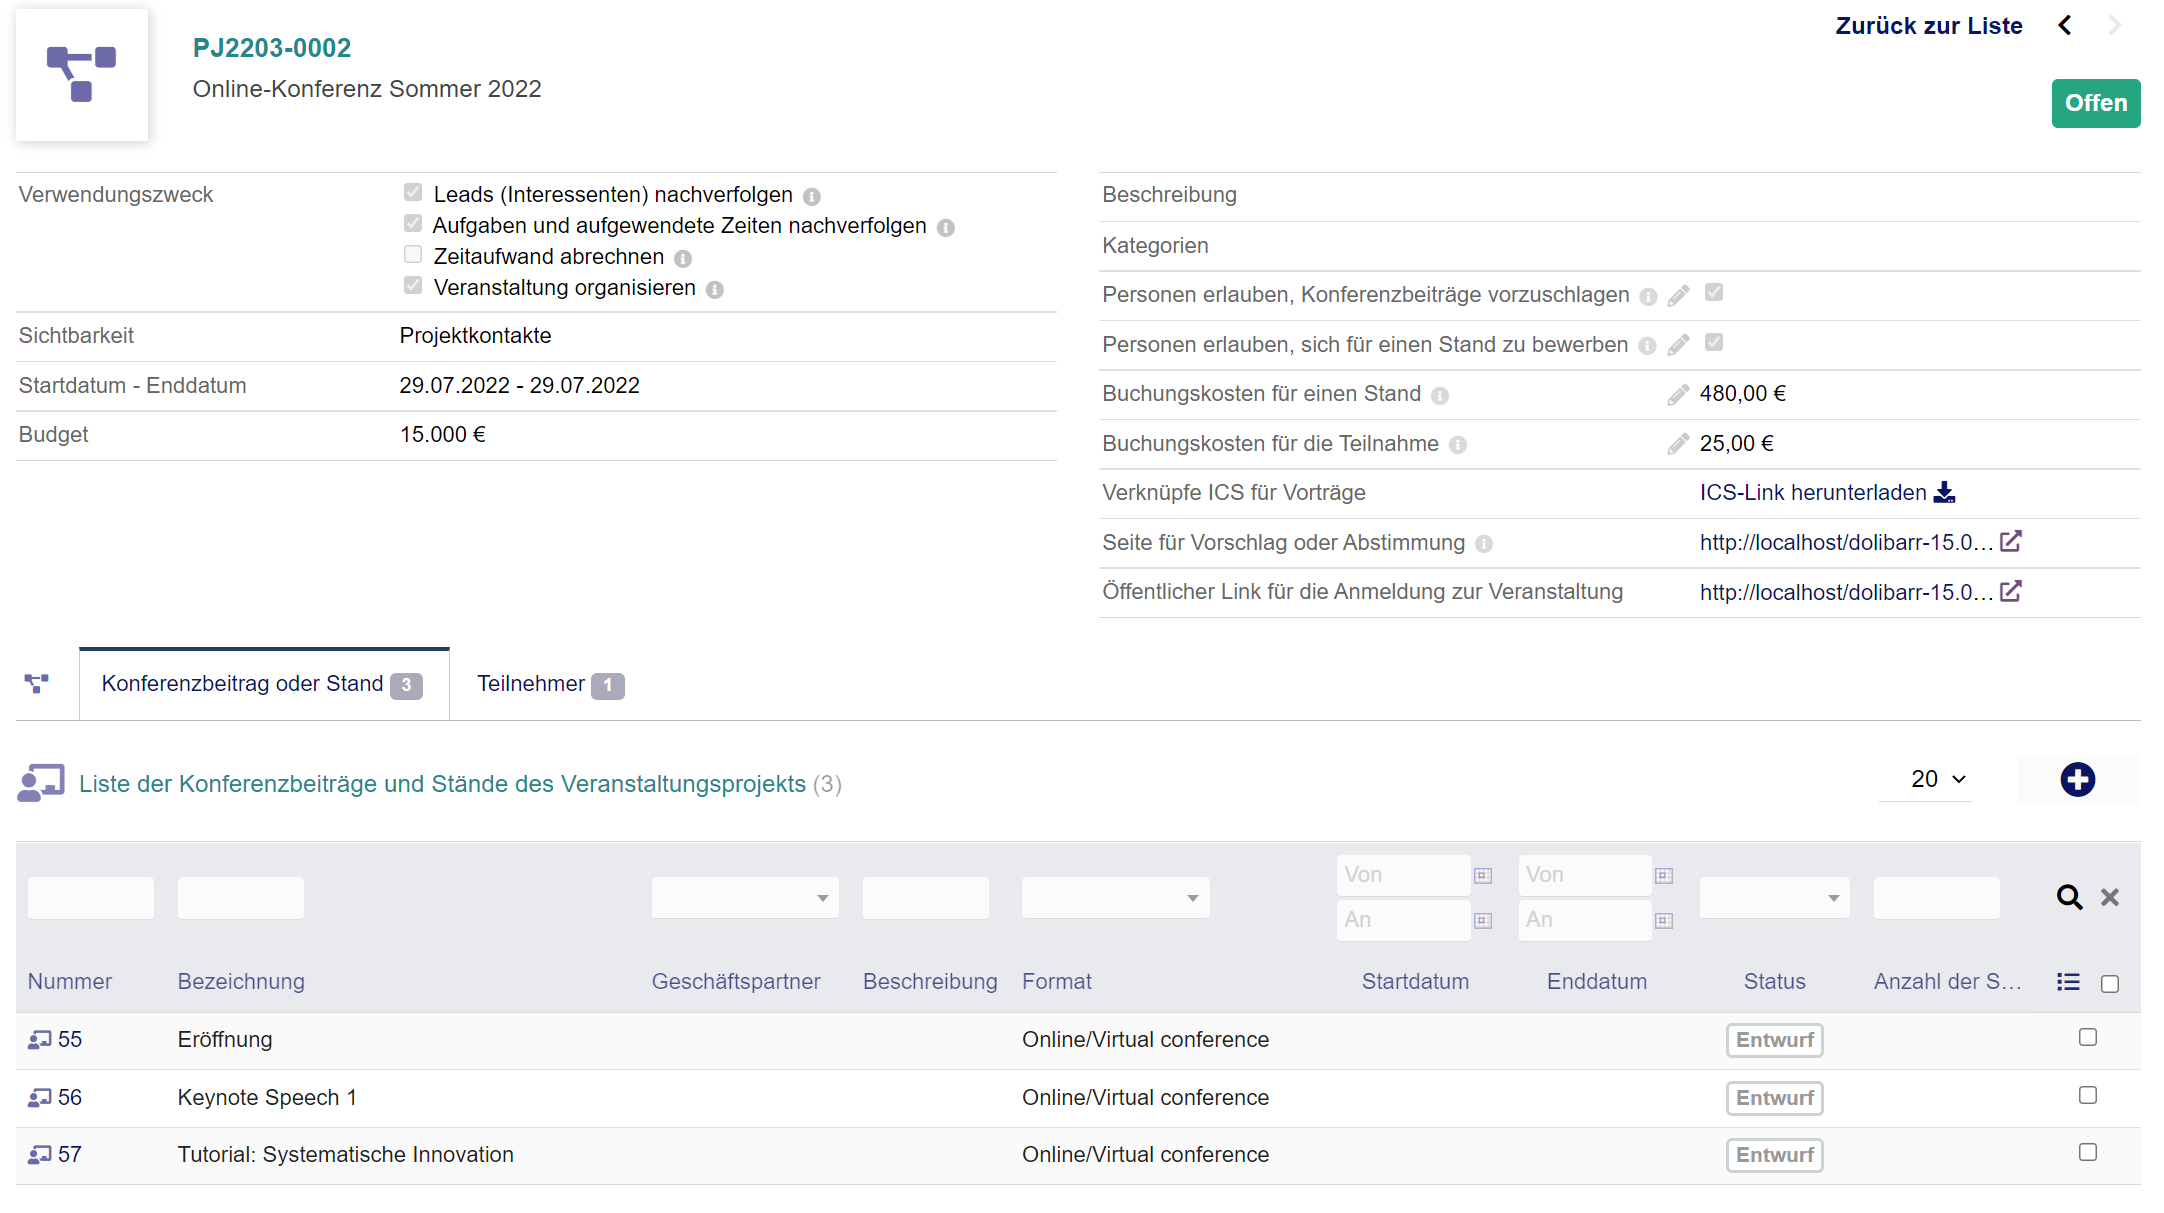
Task: Click info icon beside Buchungskosten für die Teilnahme
Action: pos(1458,445)
